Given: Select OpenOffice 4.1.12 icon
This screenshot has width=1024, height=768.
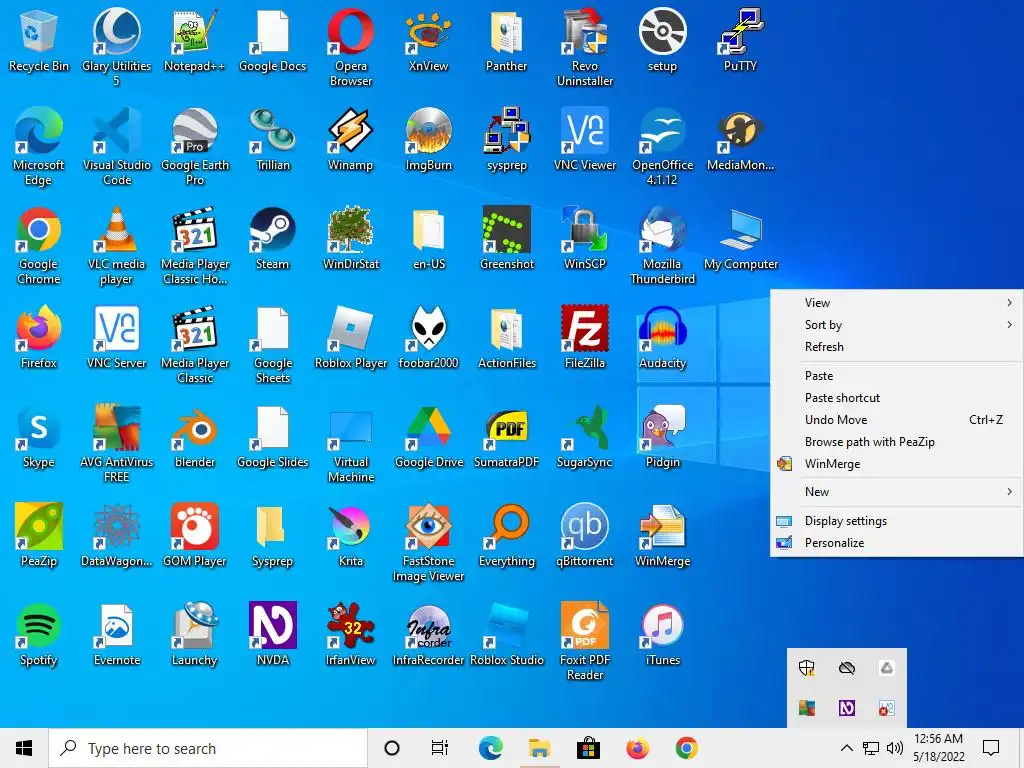Looking at the screenshot, I should coord(662,146).
